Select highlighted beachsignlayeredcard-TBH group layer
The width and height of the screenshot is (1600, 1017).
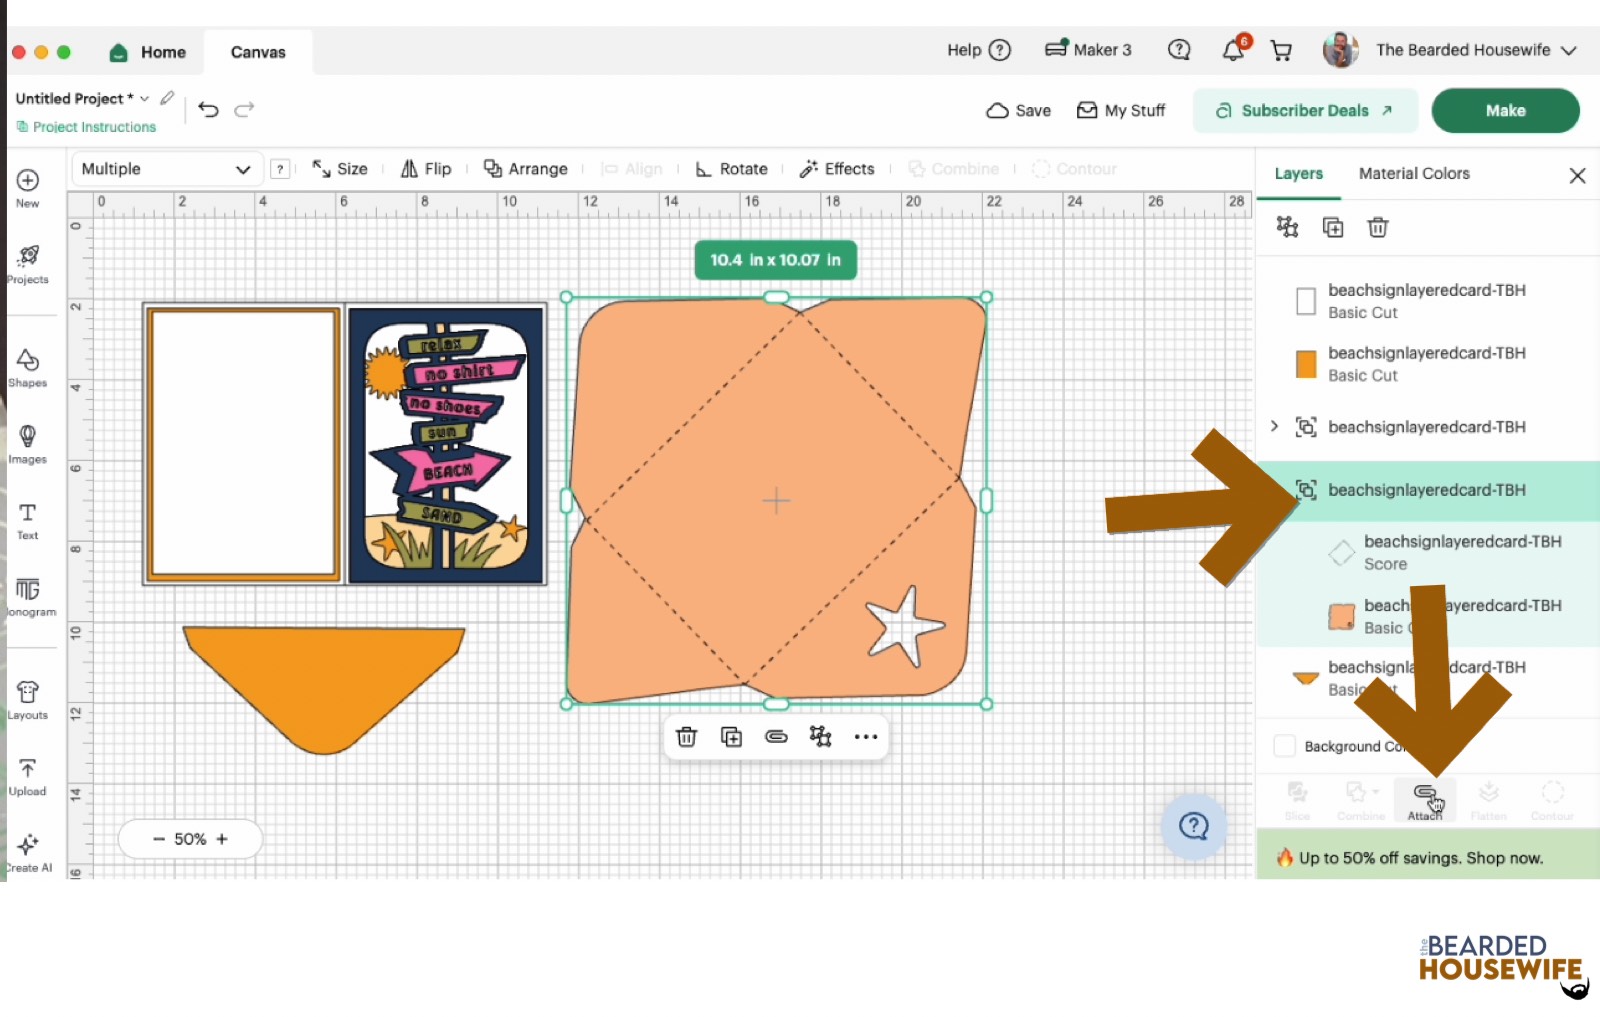point(1428,490)
